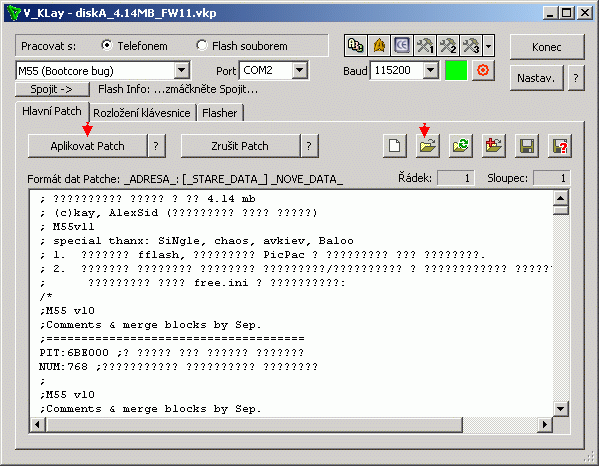Switch to Rozložení klávesnice tab

(142, 113)
